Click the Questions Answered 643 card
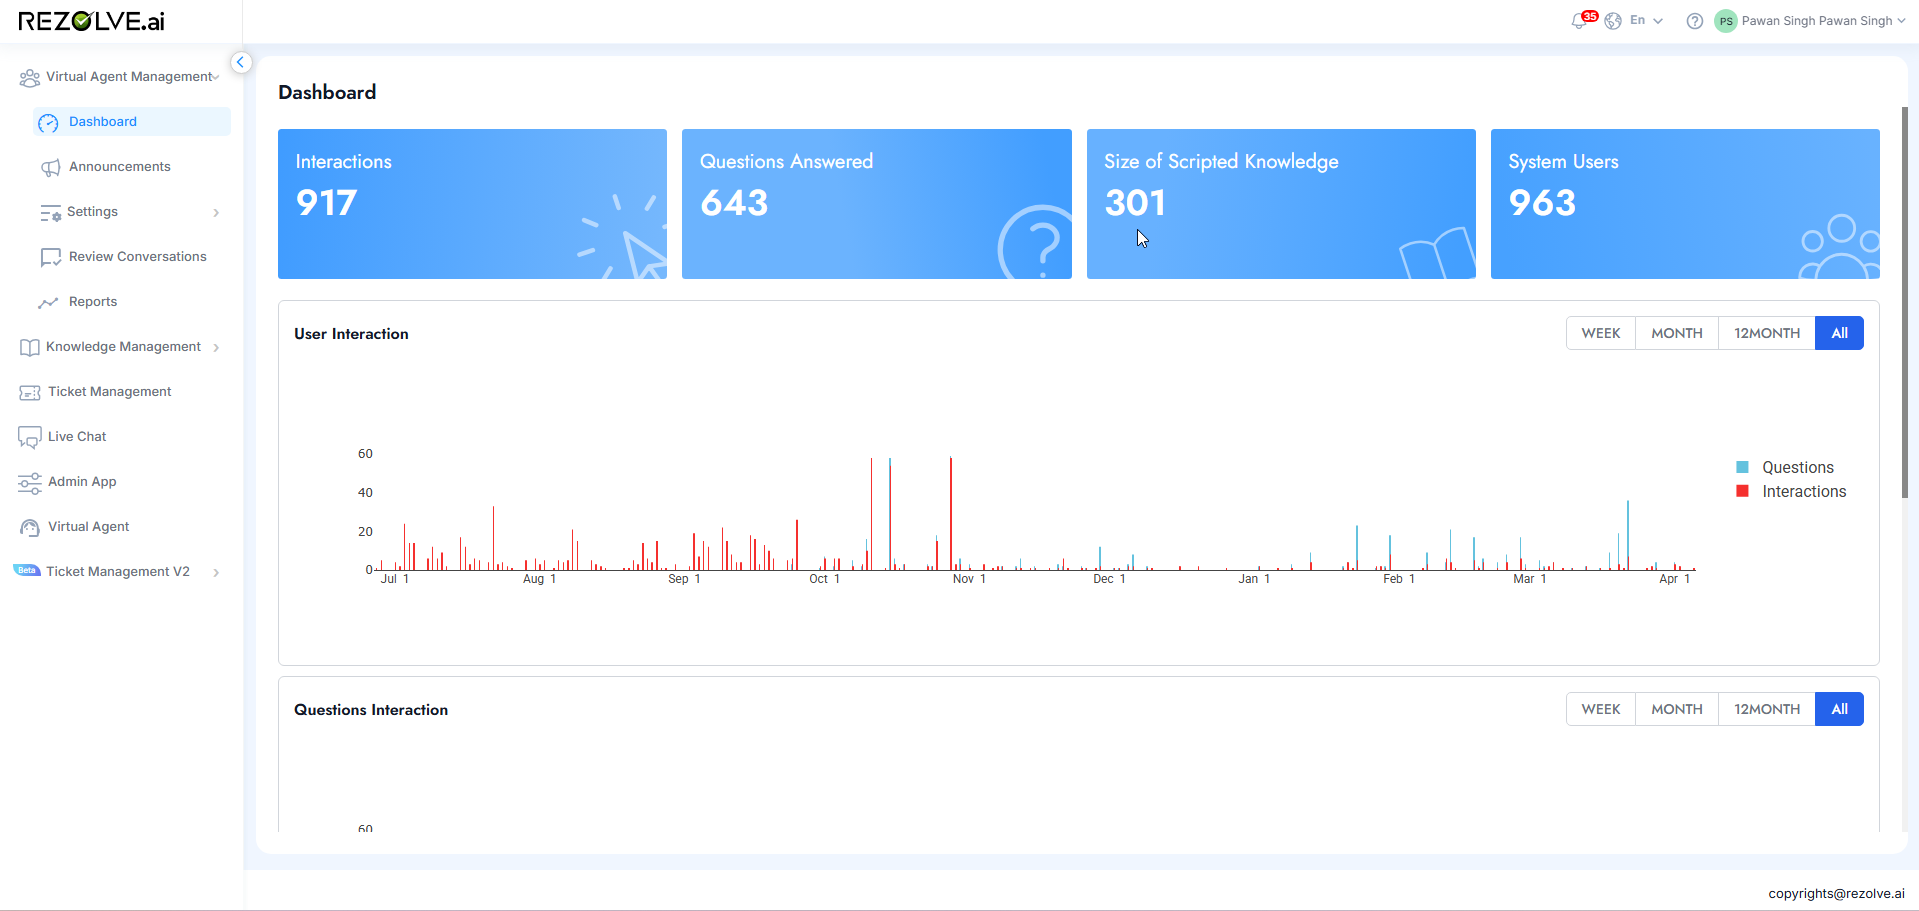Viewport: 1919px width, 911px height. (x=877, y=204)
